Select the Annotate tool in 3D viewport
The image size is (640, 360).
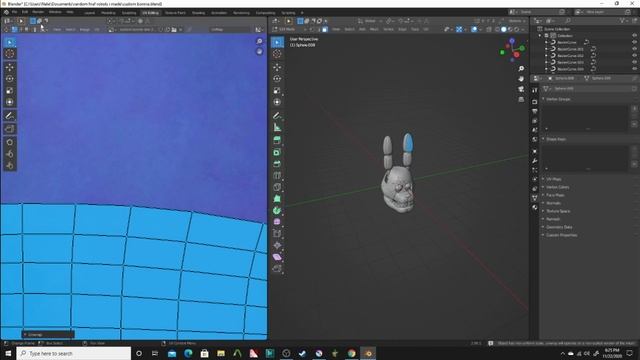point(277,116)
